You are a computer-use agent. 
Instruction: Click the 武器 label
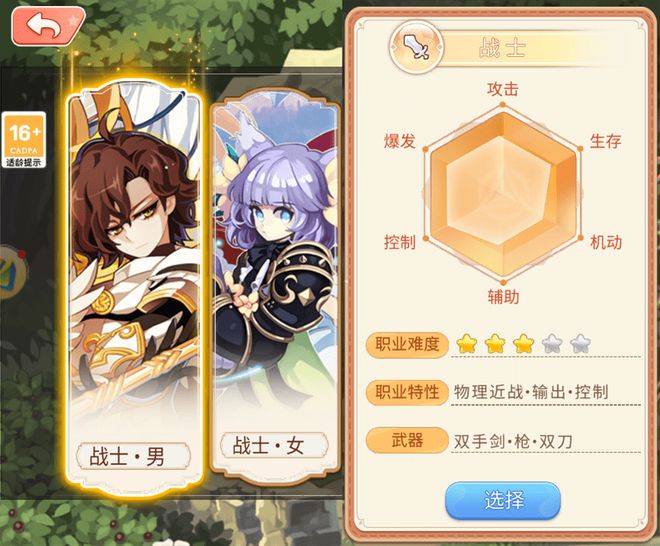tap(407, 440)
